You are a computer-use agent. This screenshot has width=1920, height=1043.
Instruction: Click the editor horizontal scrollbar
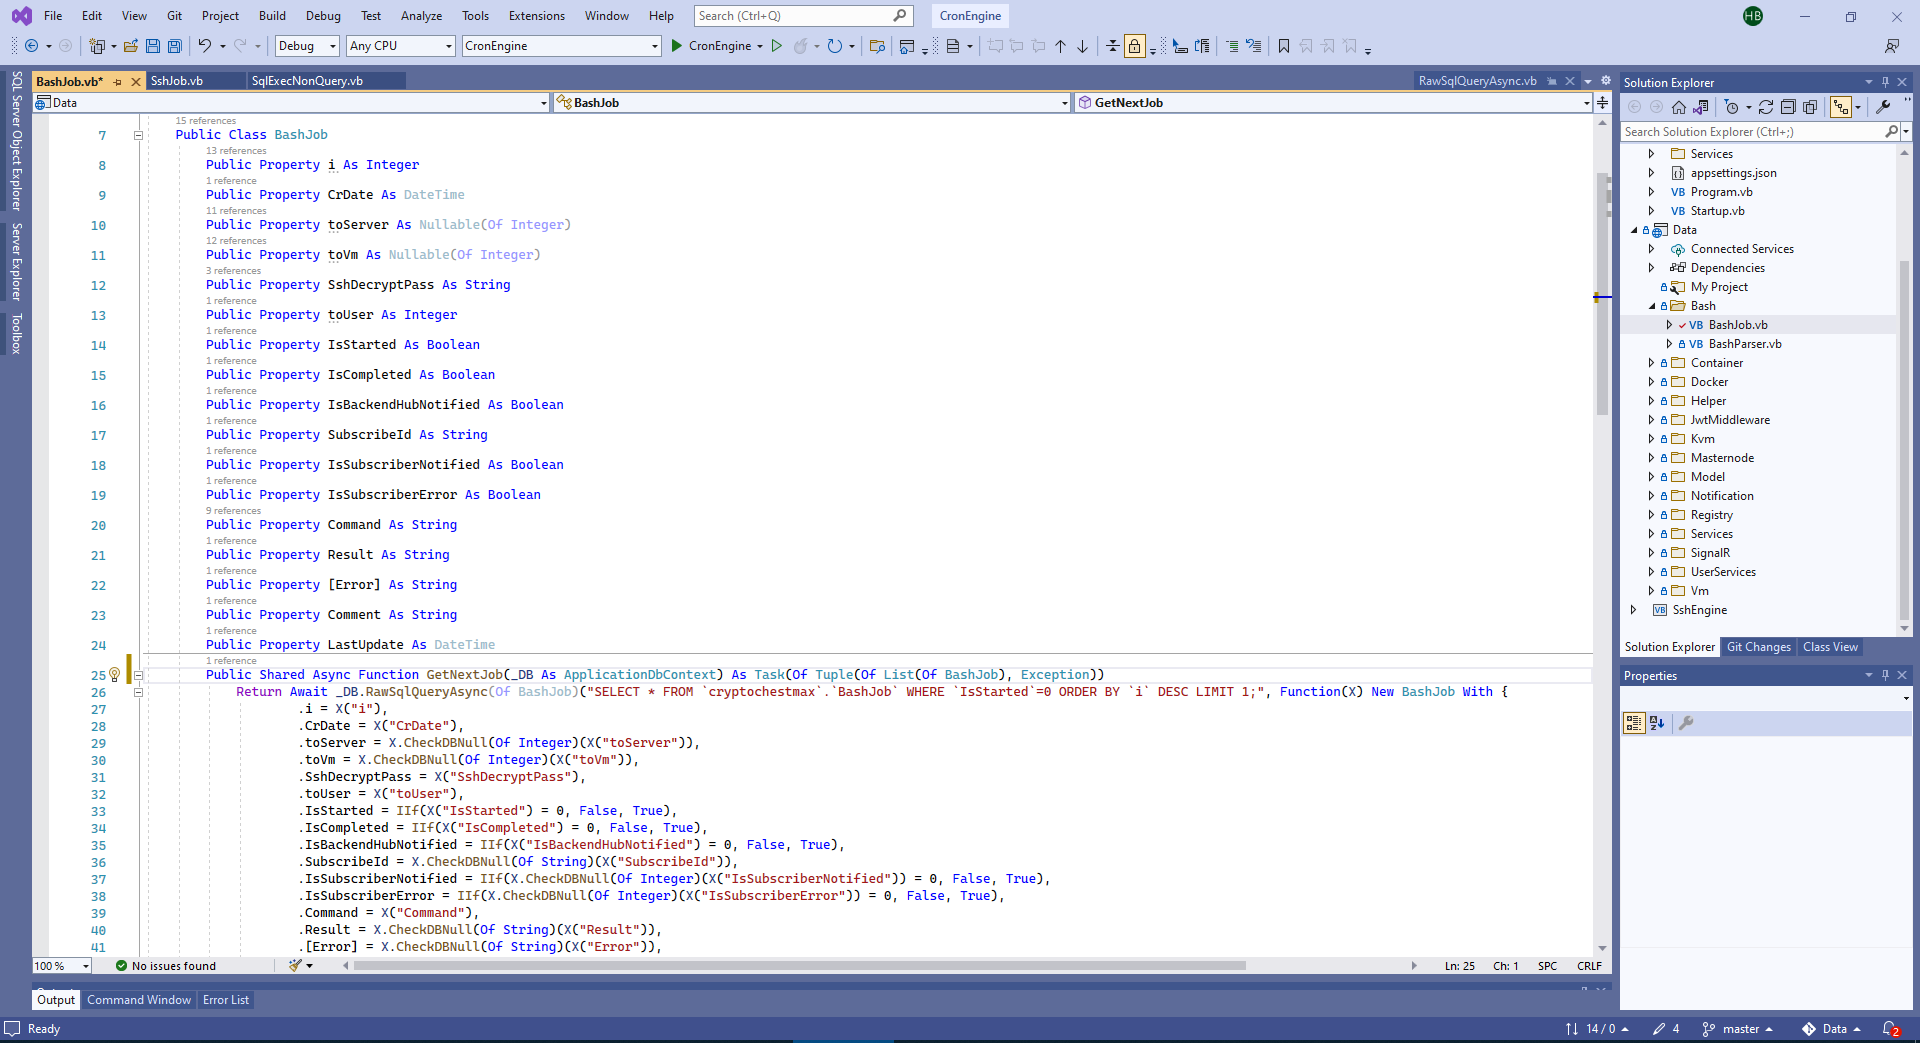800,966
